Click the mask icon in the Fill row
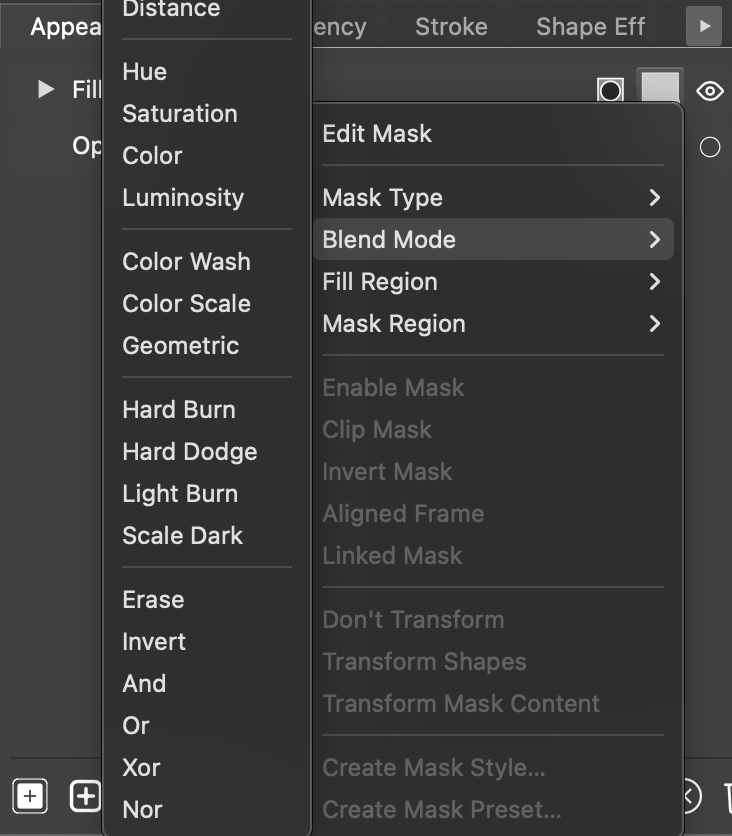This screenshot has height=836, width=732. pyautogui.click(x=610, y=91)
